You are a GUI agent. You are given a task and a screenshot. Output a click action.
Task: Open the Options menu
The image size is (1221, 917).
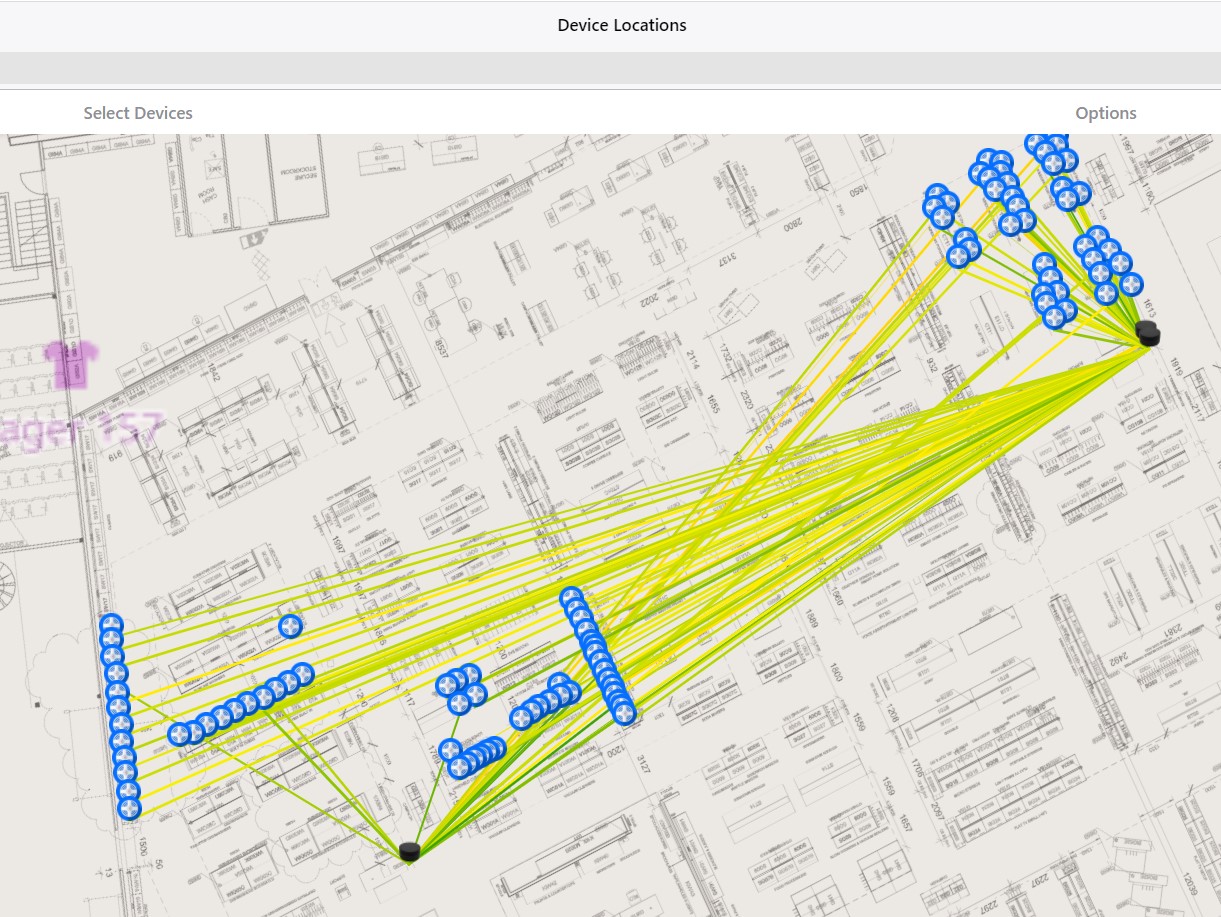click(x=1106, y=113)
